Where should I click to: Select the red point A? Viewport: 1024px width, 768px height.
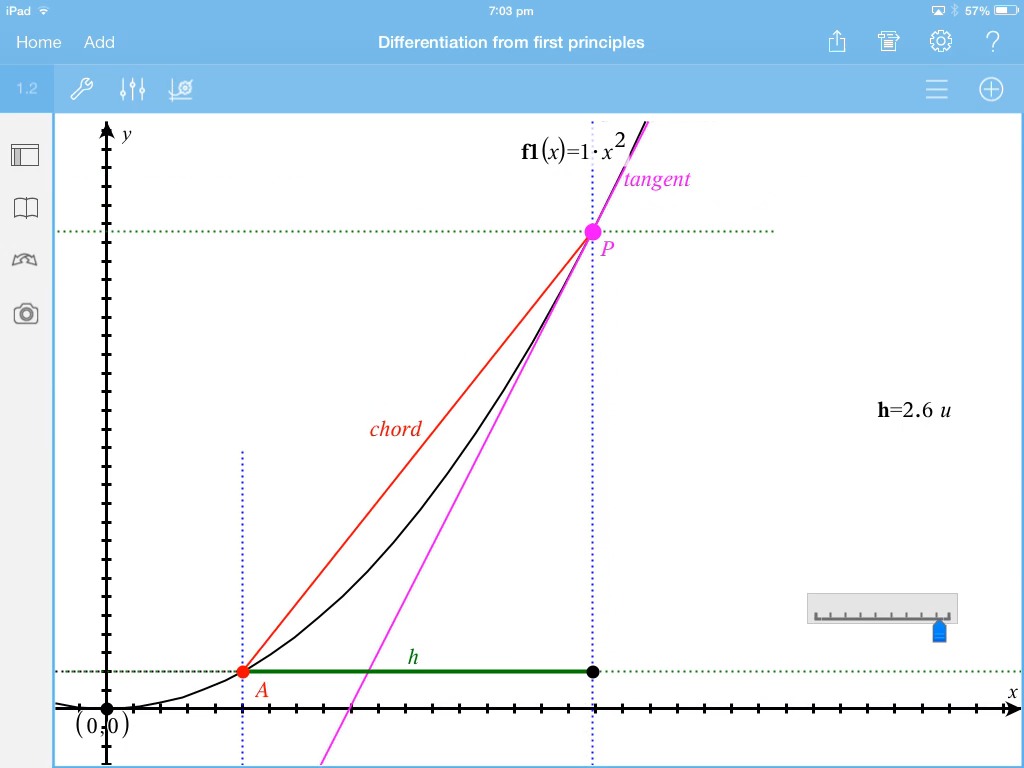click(243, 672)
